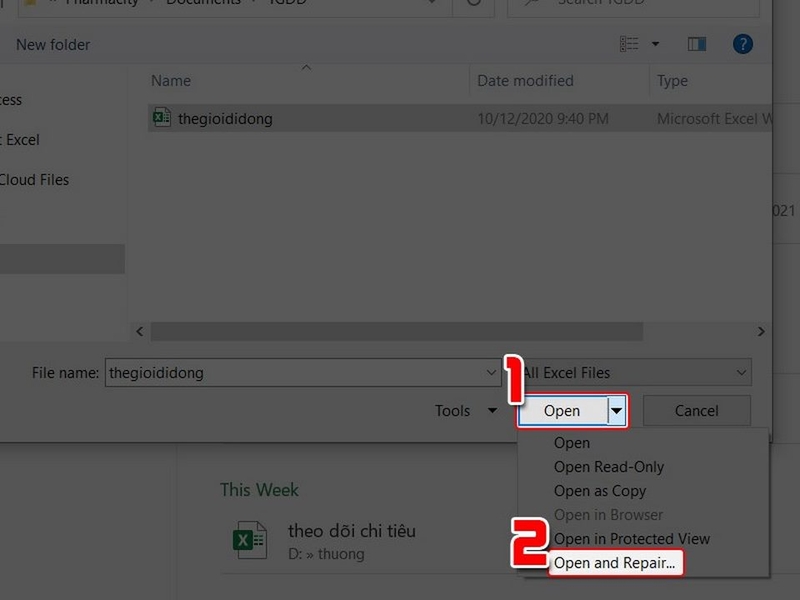
Task: Open recent file theo dõi chi tiêu in Excel
Action: pos(352,531)
